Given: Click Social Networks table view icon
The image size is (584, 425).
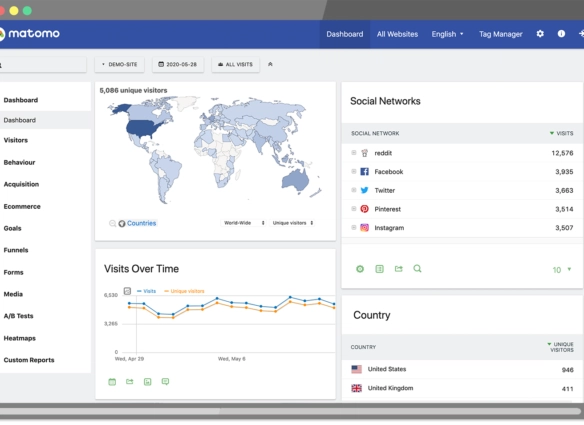Looking at the screenshot, I should click(x=380, y=269).
